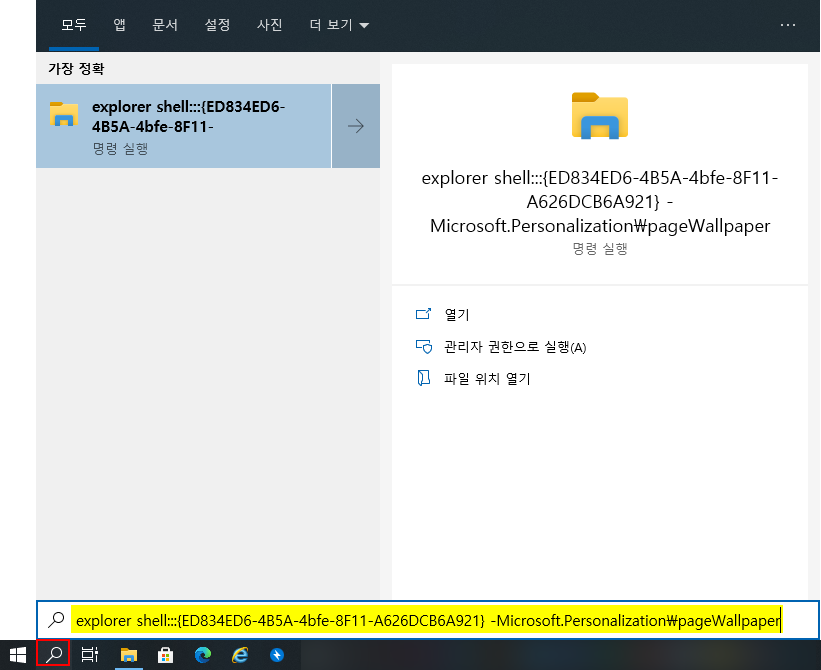This screenshot has width=821, height=670.
Task: Open the Windows Start menu
Action: click(18, 655)
